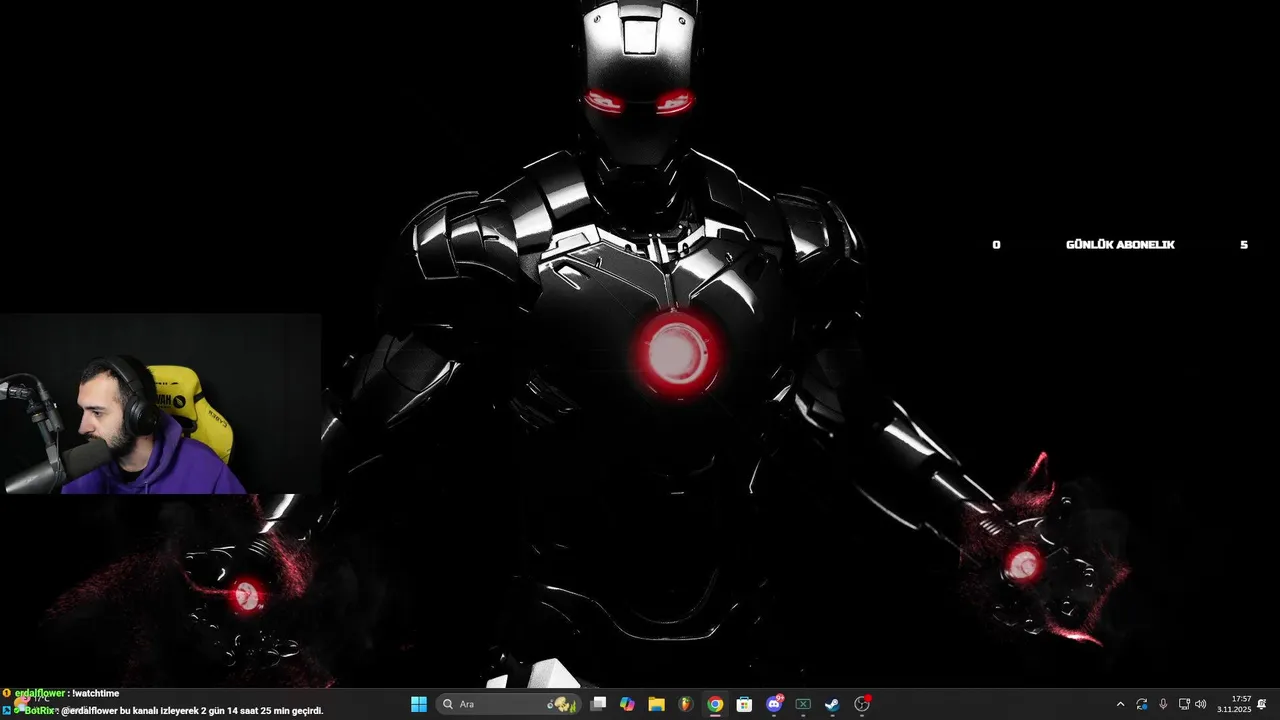Viewport: 1280px width, 720px height.
Task: Launch FL Studio from the taskbar
Action: (685, 704)
